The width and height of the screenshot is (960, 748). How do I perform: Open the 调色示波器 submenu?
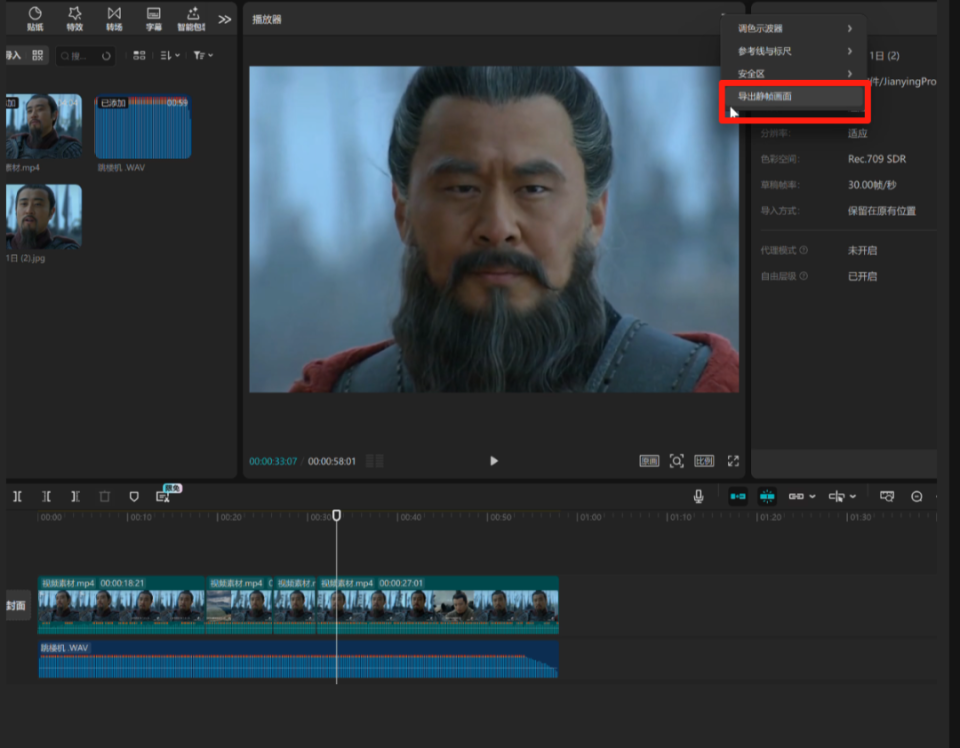tap(794, 29)
